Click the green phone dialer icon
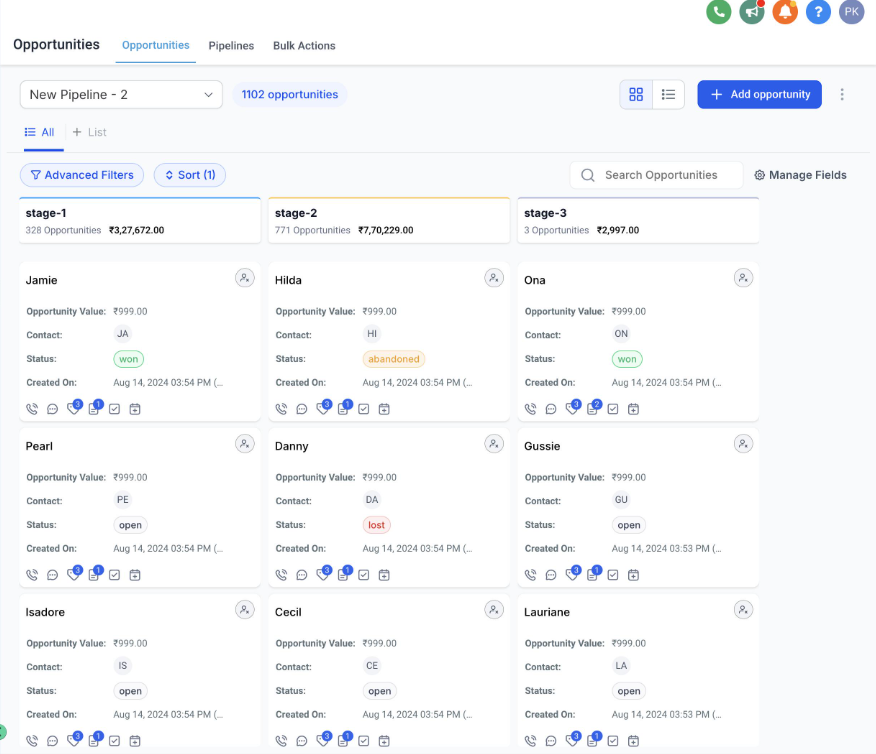The width and height of the screenshot is (876, 754). [718, 11]
